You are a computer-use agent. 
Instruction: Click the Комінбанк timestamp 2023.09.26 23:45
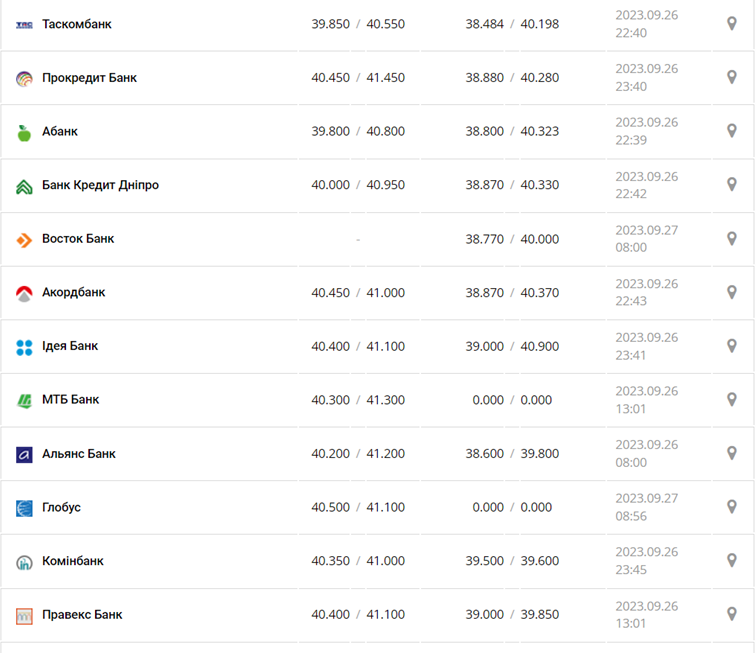646,561
